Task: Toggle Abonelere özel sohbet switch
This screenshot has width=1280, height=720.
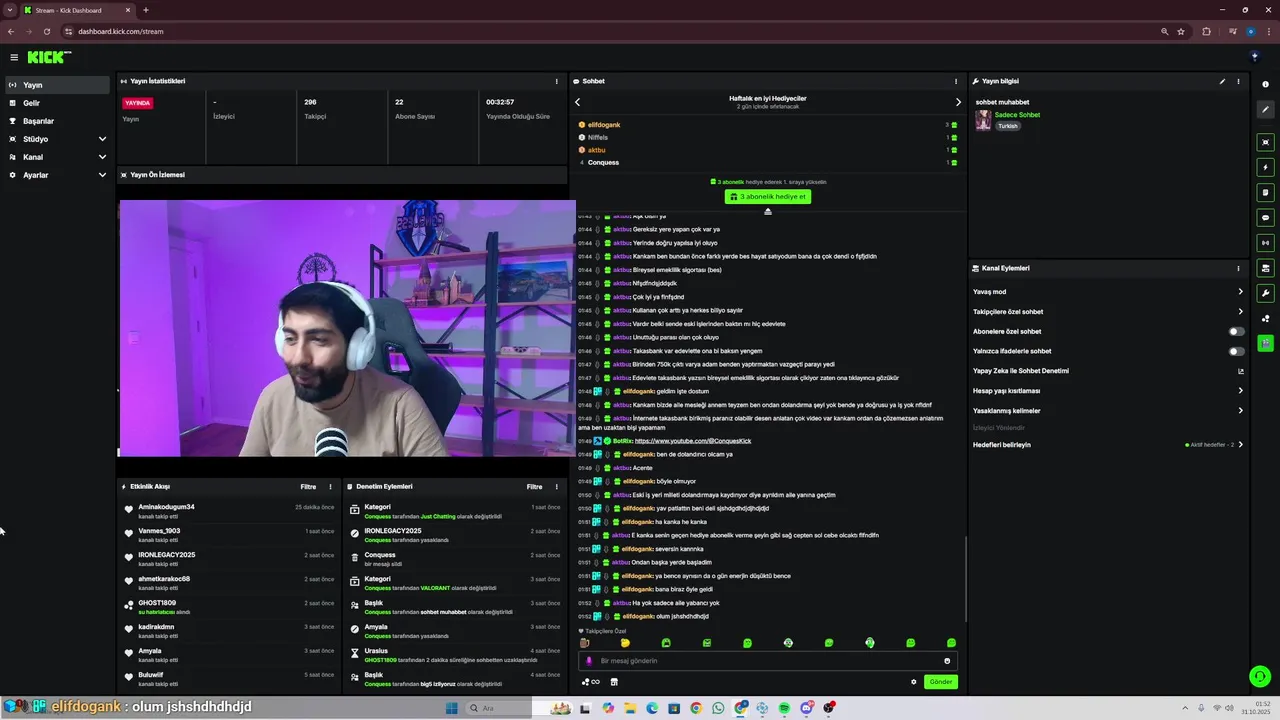Action: [1237, 331]
